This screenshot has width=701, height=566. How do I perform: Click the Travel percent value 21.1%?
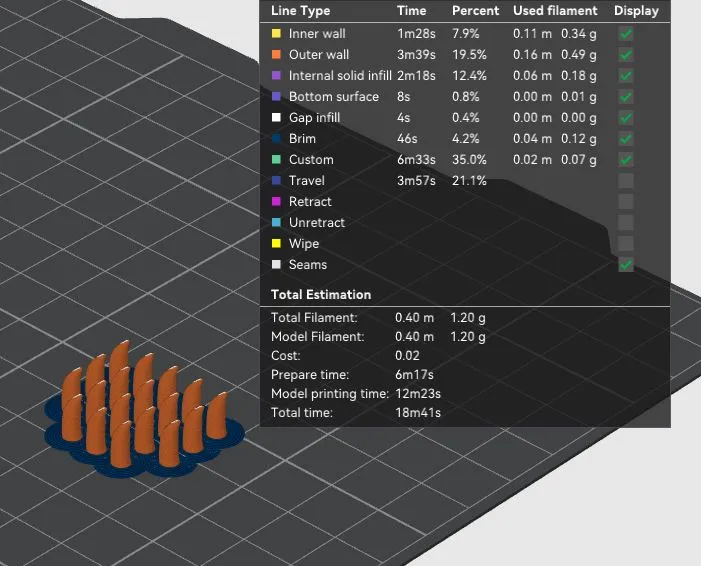469,181
